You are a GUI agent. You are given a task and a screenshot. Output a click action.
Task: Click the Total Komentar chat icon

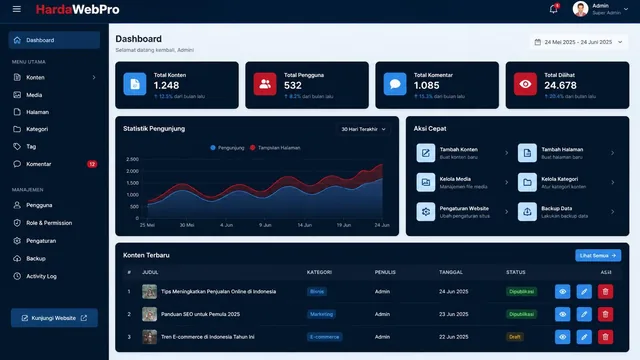click(395, 84)
